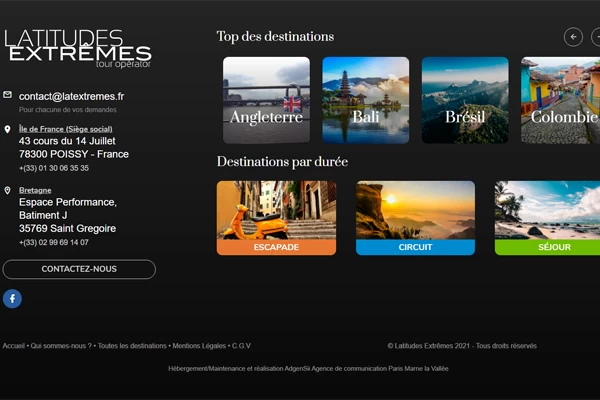Go to Accueil footer link

click(13, 346)
